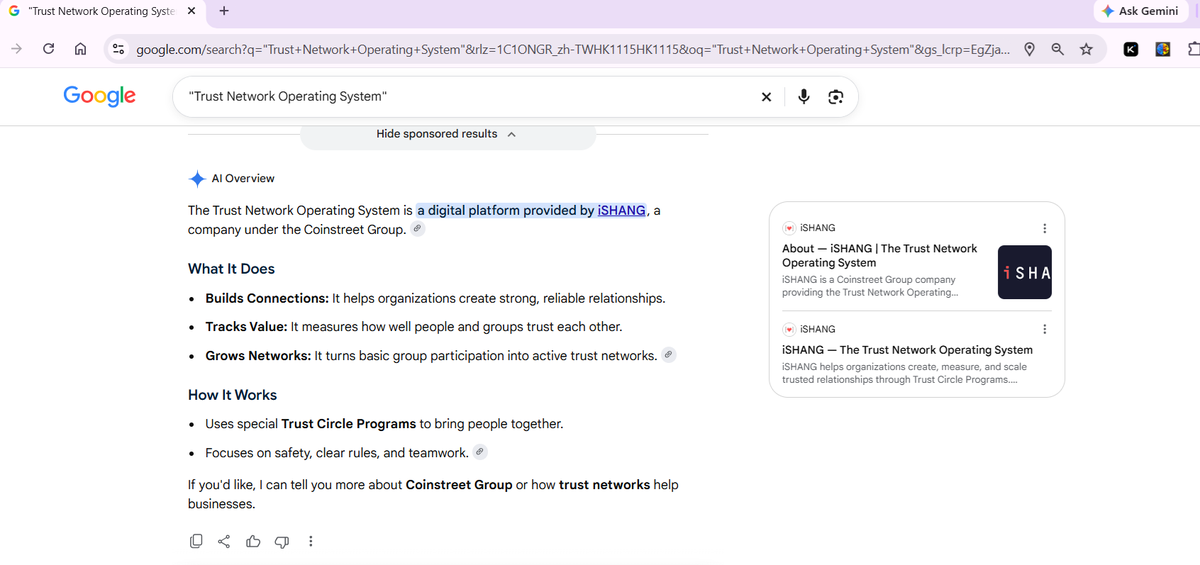Image resolution: width=1200 pixels, height=565 pixels.
Task: Search by image with the lens icon
Action: tap(836, 97)
